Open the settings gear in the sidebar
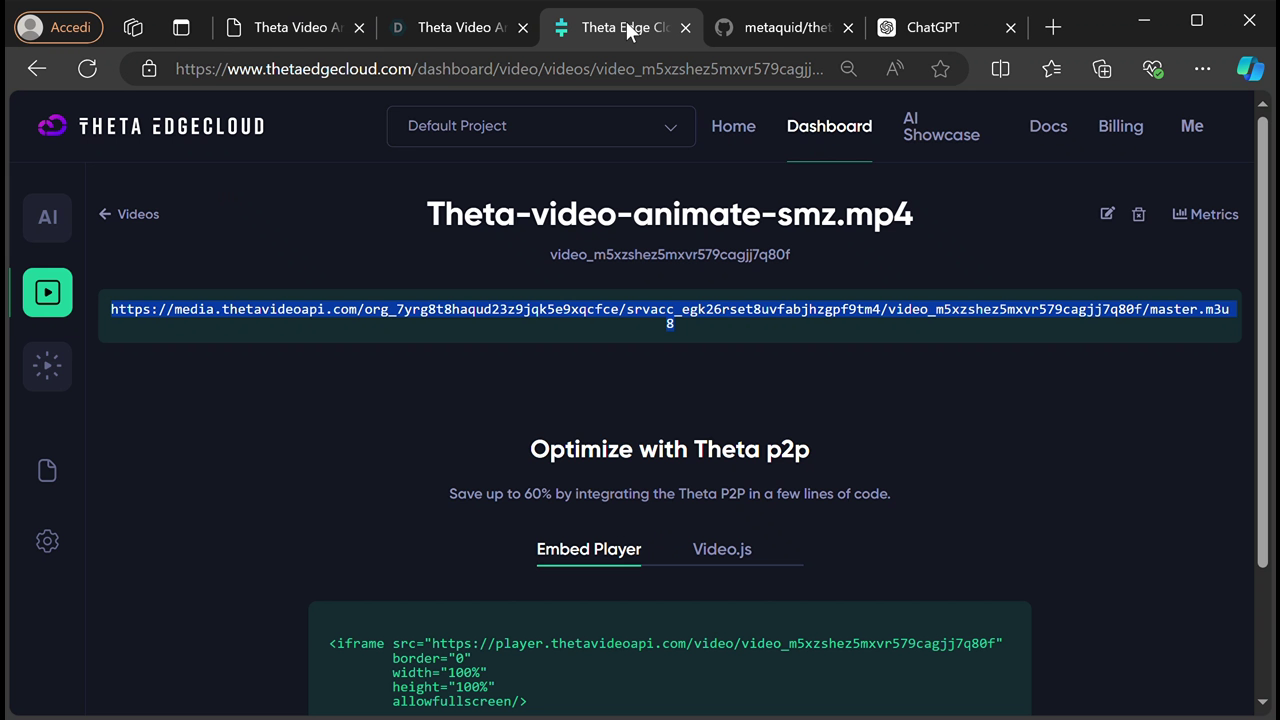The width and height of the screenshot is (1280, 720). click(47, 541)
